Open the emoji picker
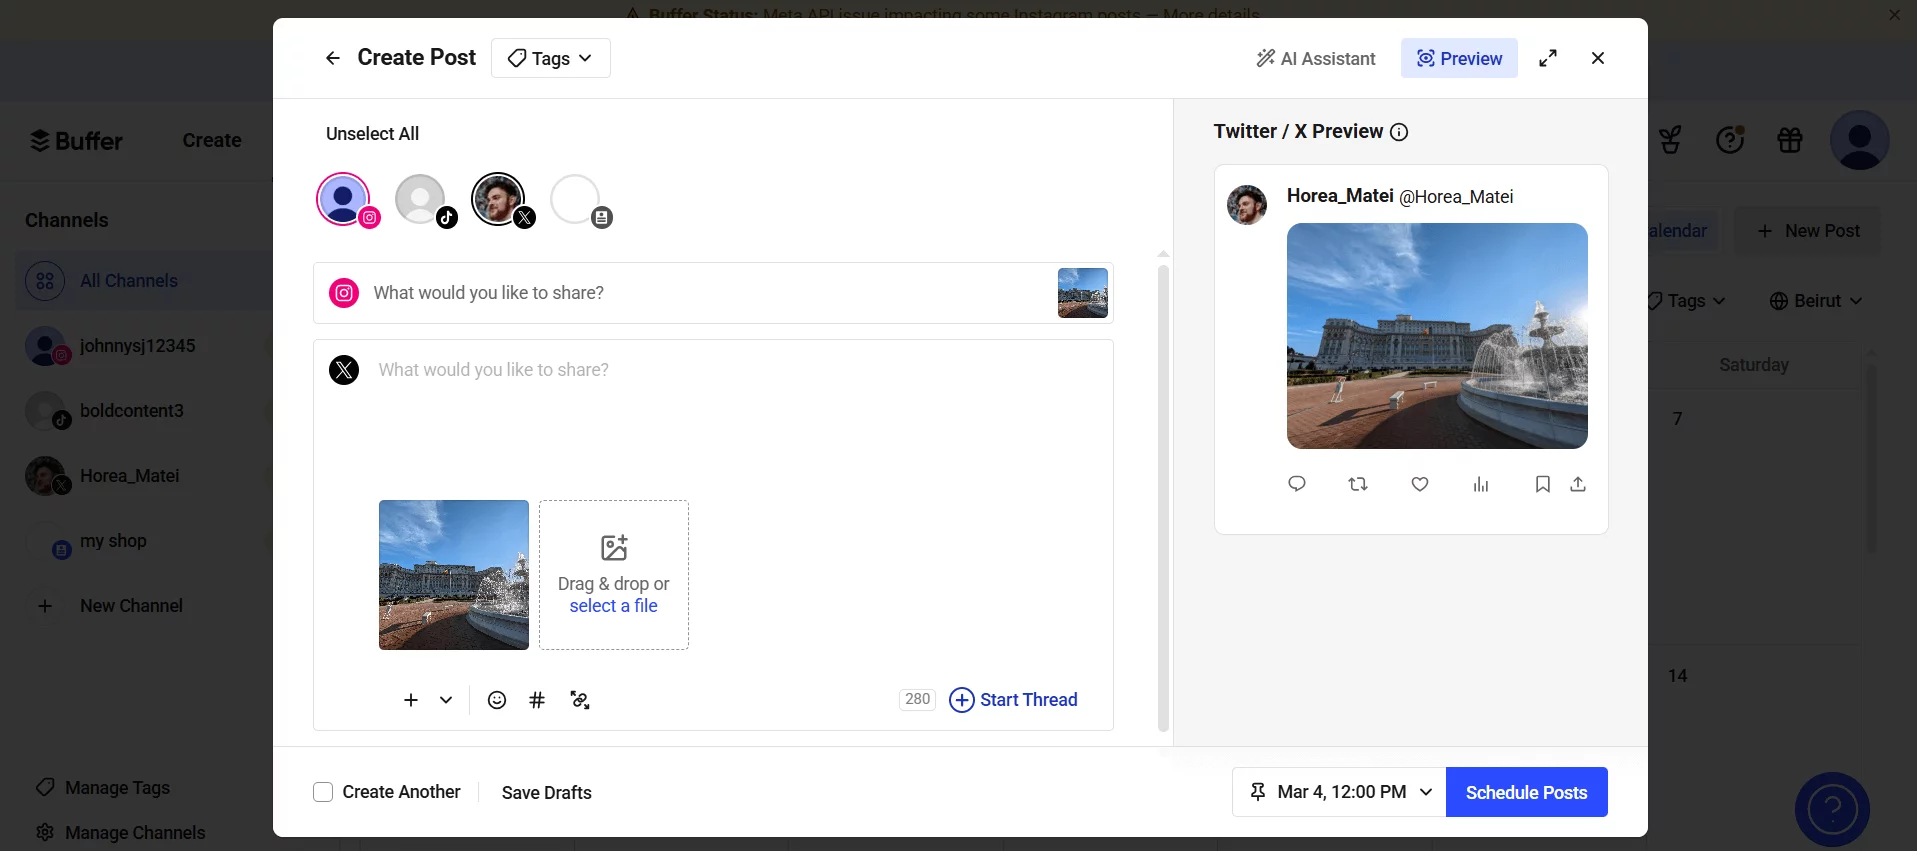This screenshot has height=851, width=1917. (497, 700)
